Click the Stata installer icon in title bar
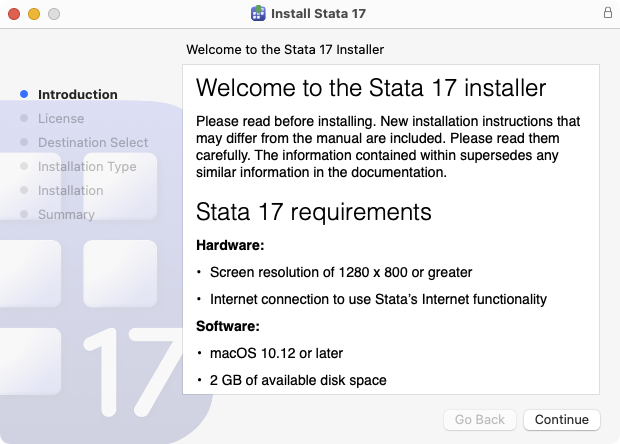 coord(258,14)
